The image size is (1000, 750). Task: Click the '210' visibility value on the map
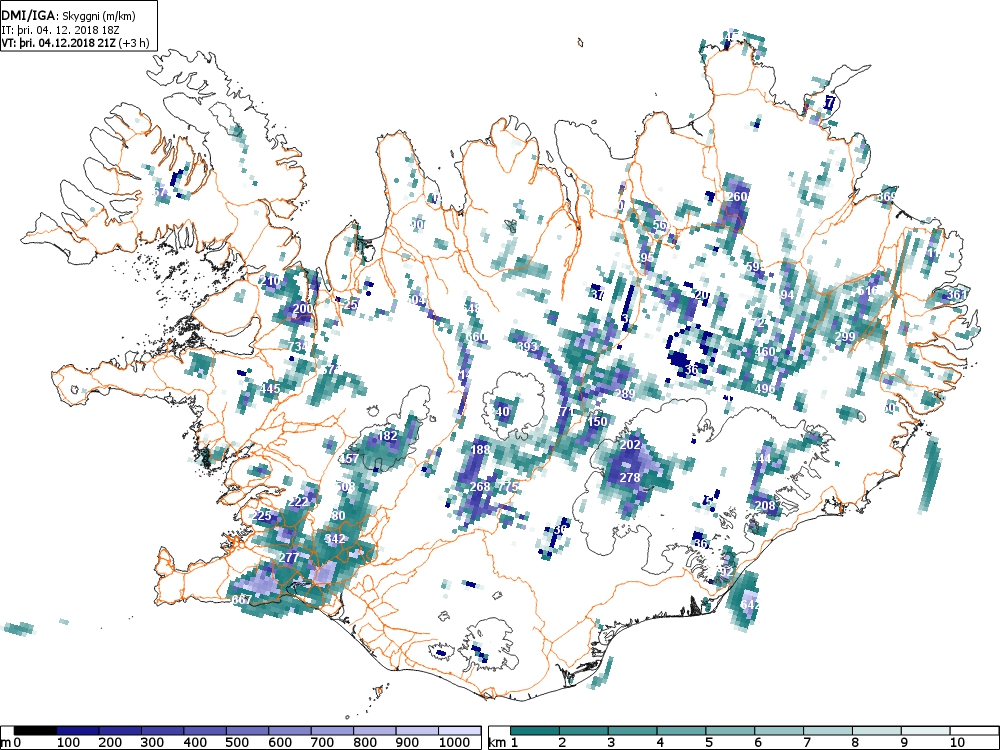pyautogui.click(x=271, y=281)
